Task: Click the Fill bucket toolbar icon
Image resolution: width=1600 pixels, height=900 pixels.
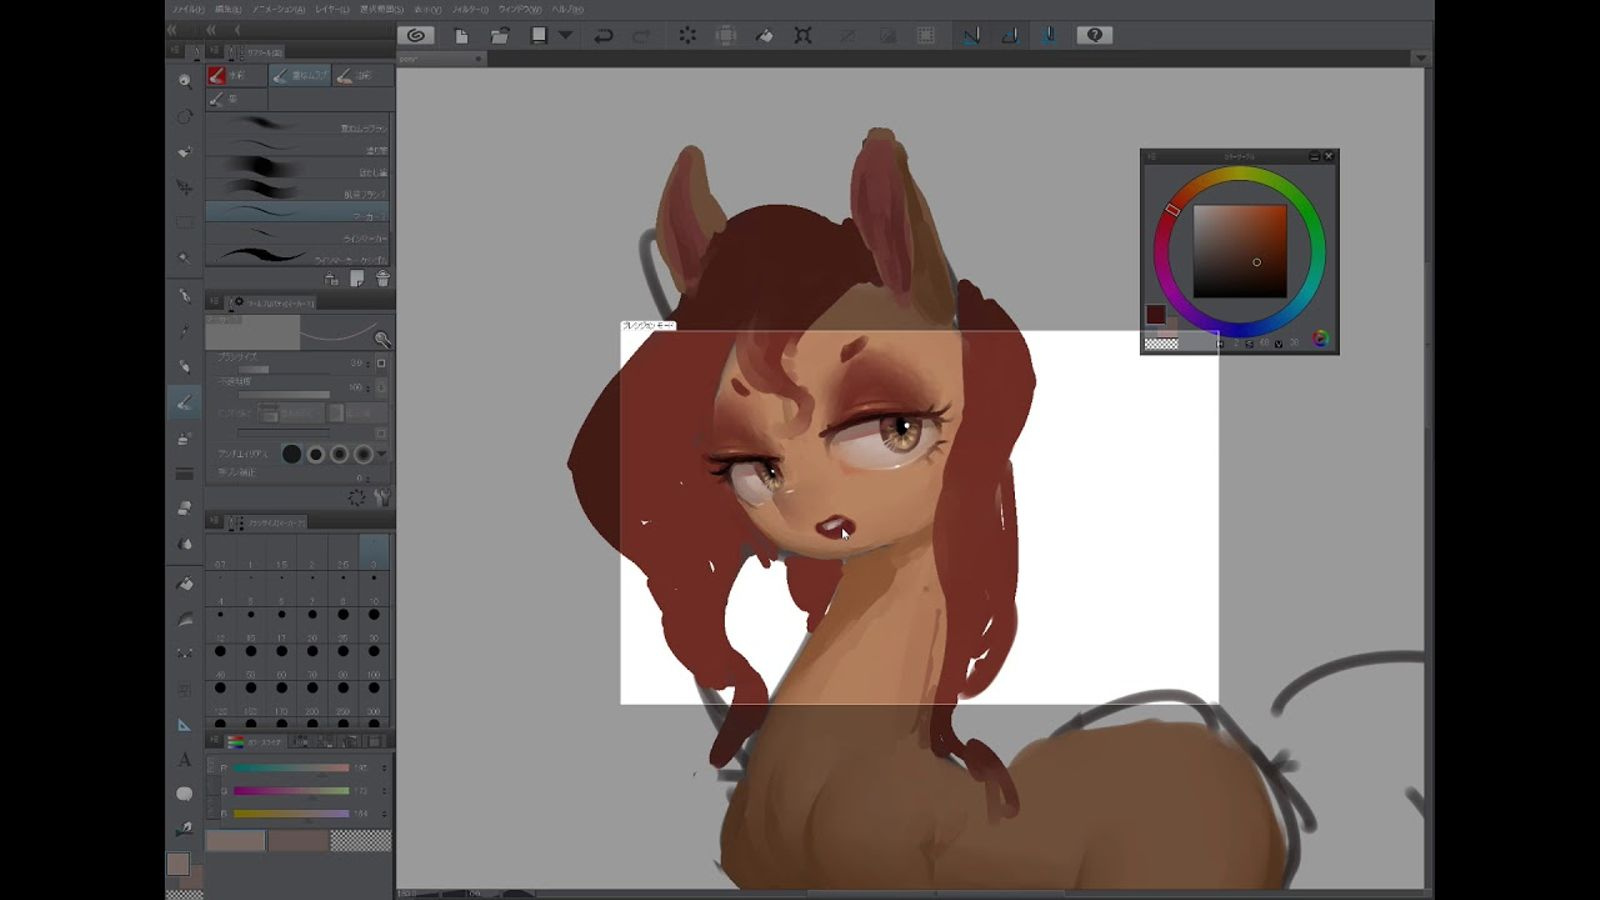Action: coord(764,35)
